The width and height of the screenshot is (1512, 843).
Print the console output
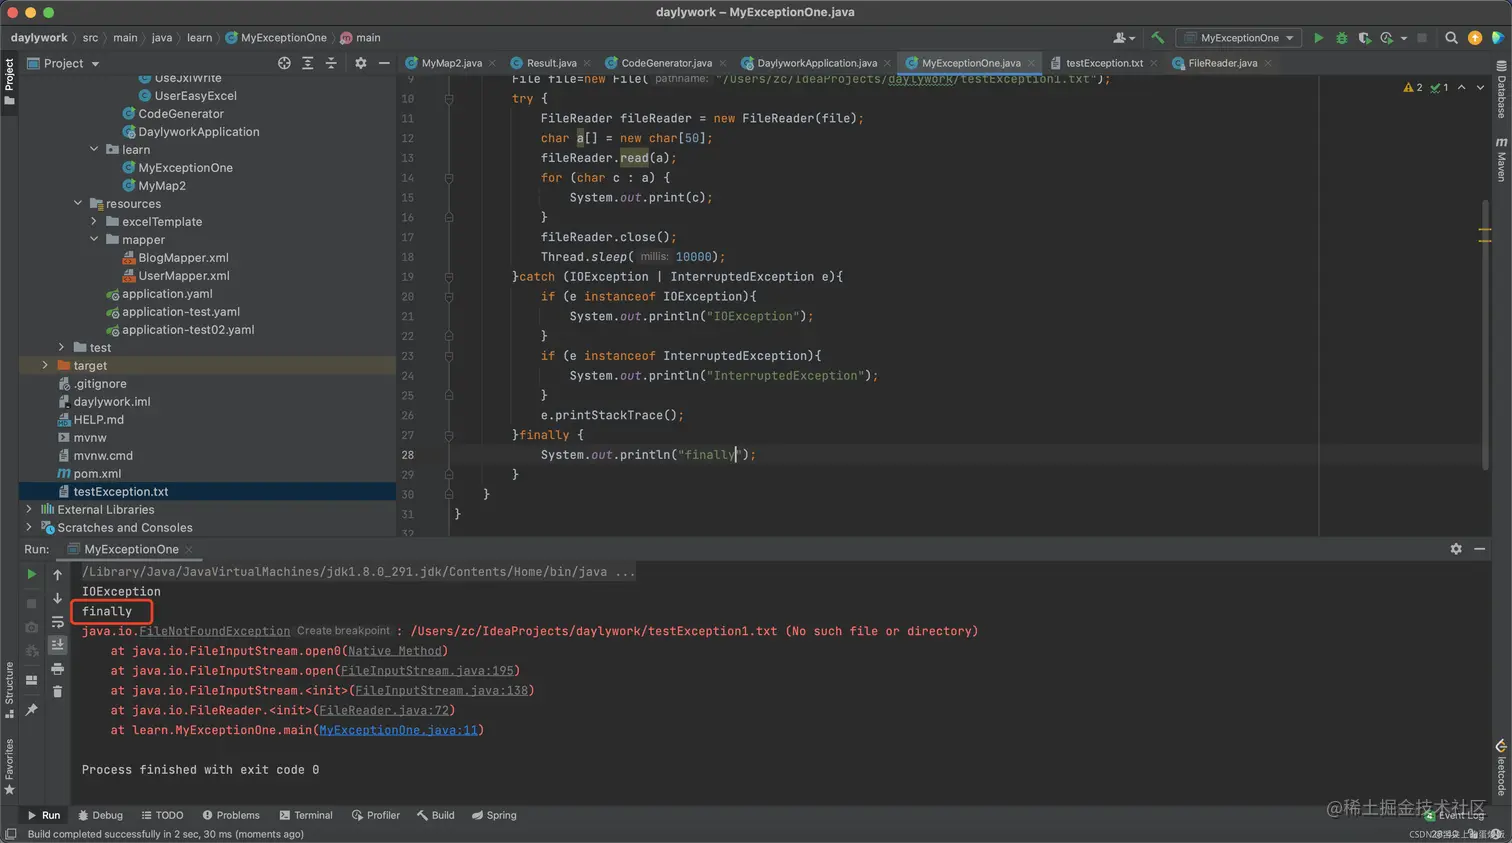[x=57, y=669]
